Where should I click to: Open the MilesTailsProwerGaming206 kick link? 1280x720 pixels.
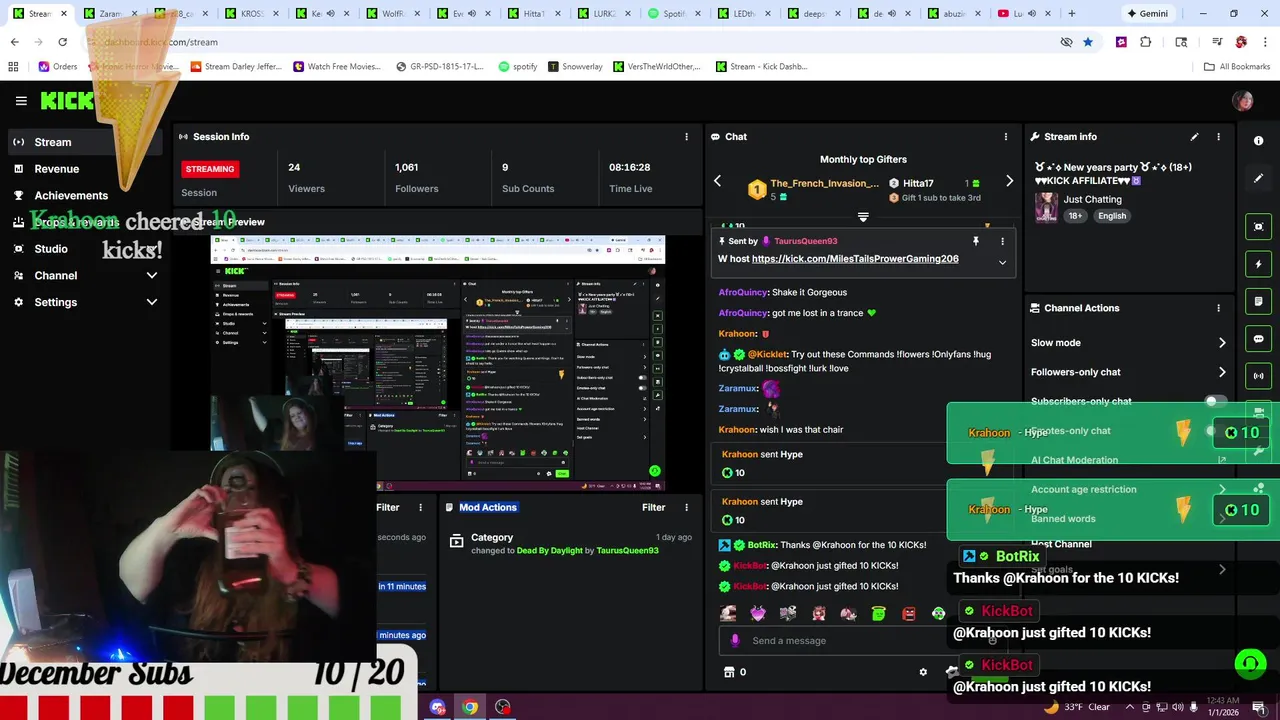pos(855,259)
